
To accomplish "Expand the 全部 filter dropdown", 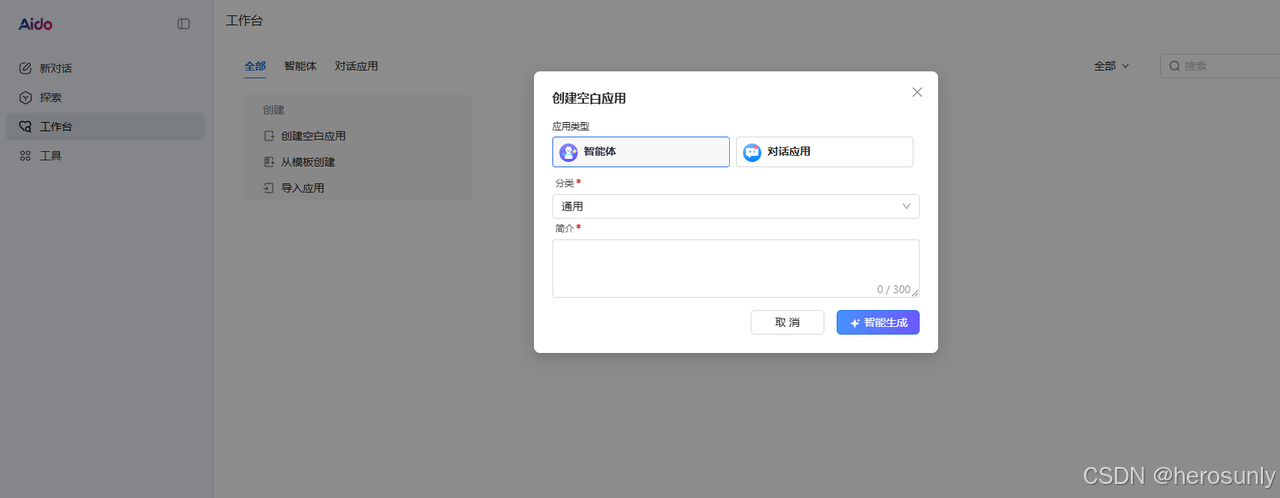I will pyautogui.click(x=1111, y=66).
